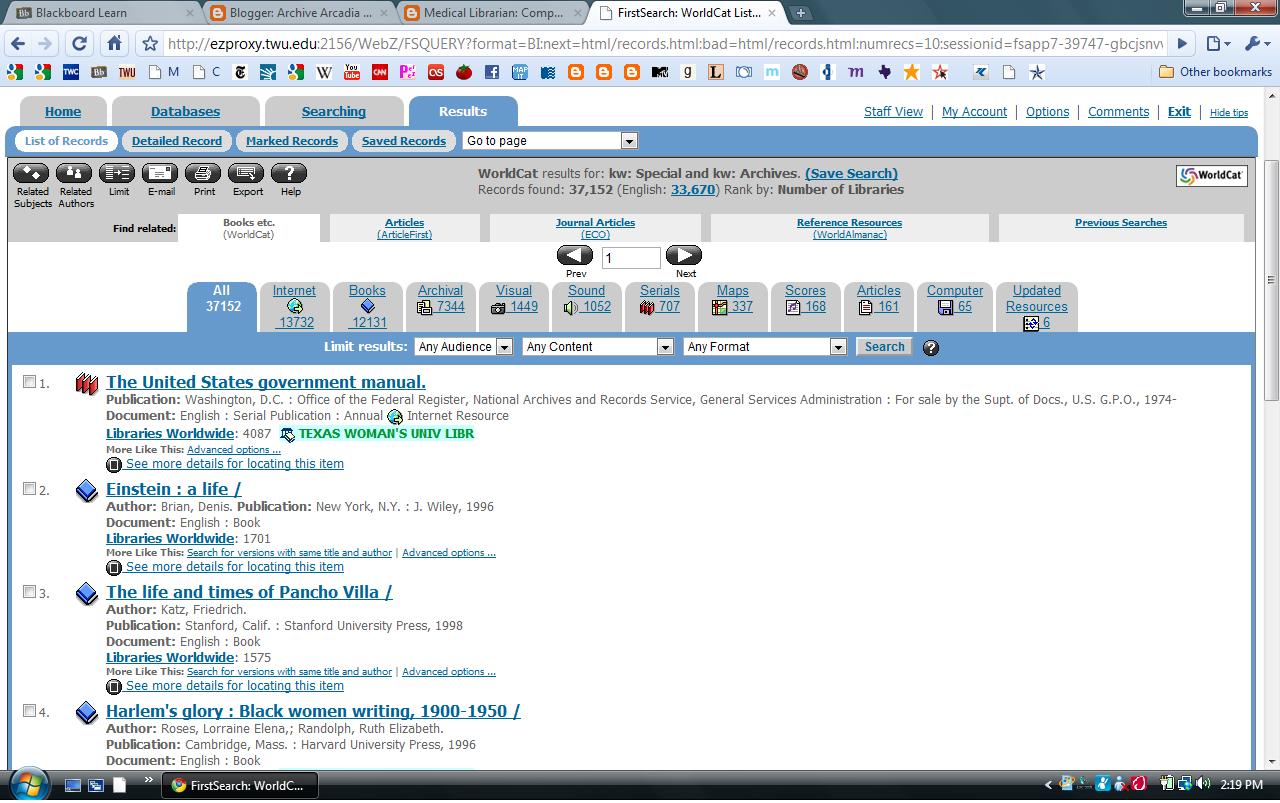This screenshot has height=803, width=1280.
Task: Click the Export records icon
Action: pyautogui.click(x=246, y=174)
